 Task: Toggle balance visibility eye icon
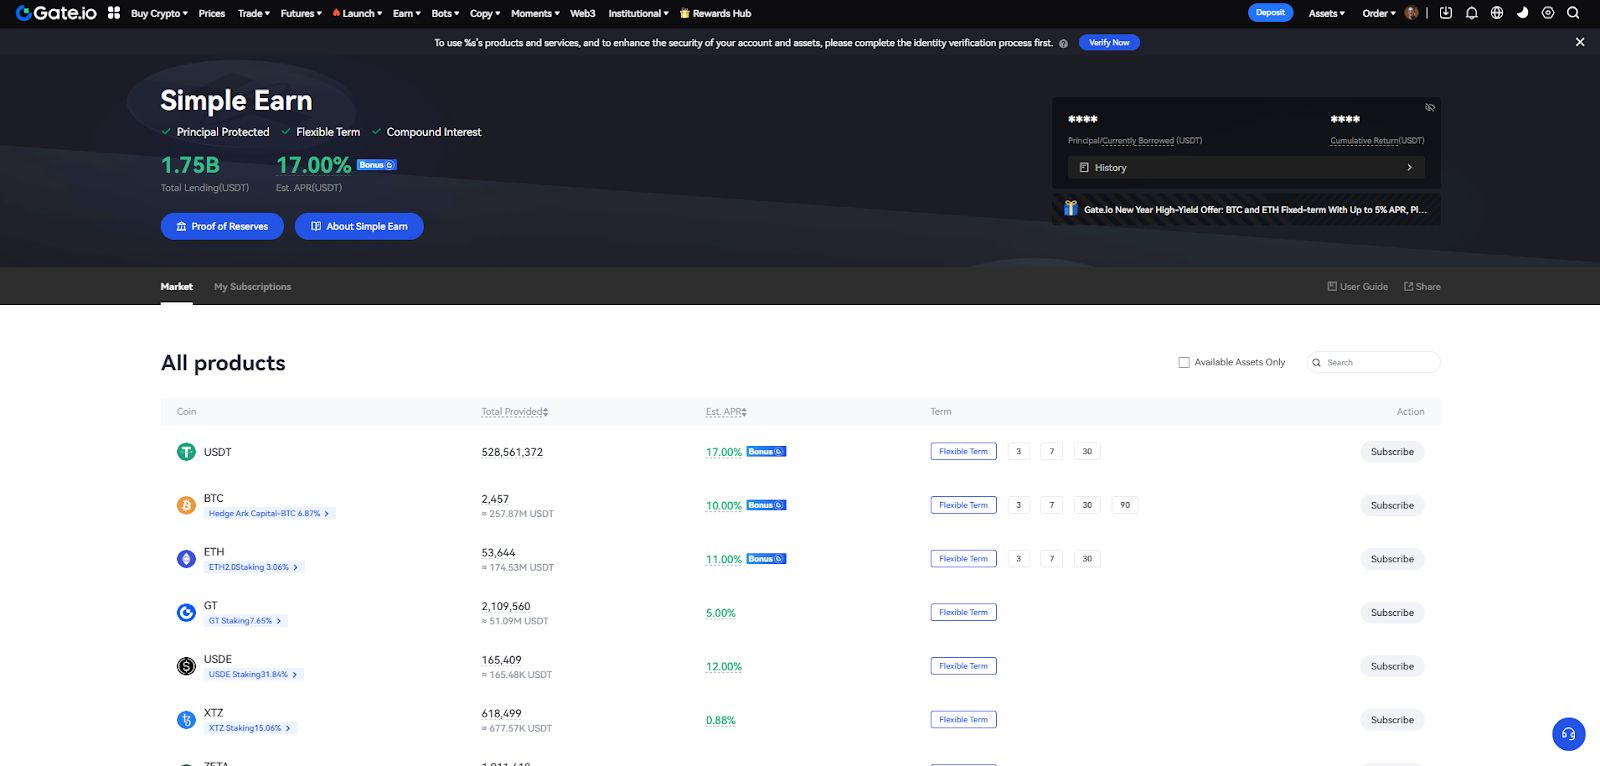pos(1430,107)
